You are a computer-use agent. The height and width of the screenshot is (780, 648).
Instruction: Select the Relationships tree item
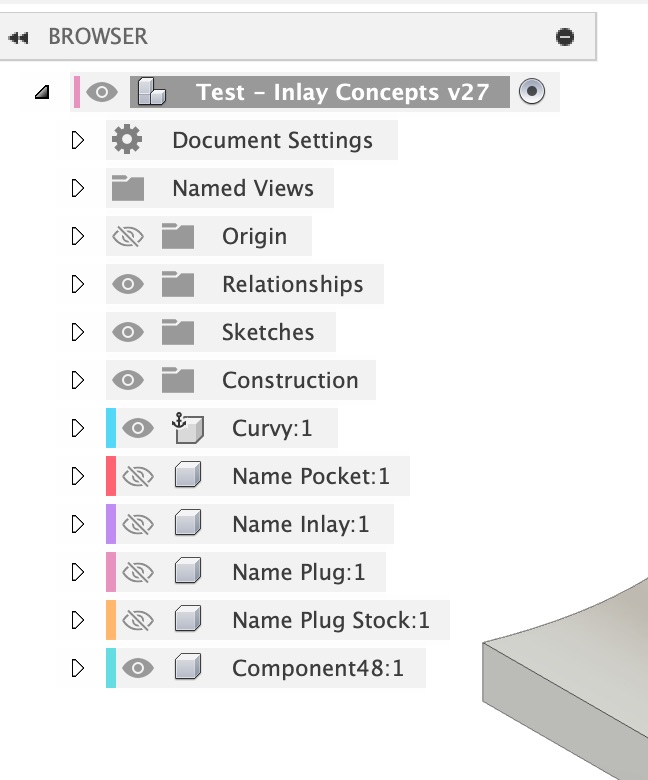pos(292,284)
